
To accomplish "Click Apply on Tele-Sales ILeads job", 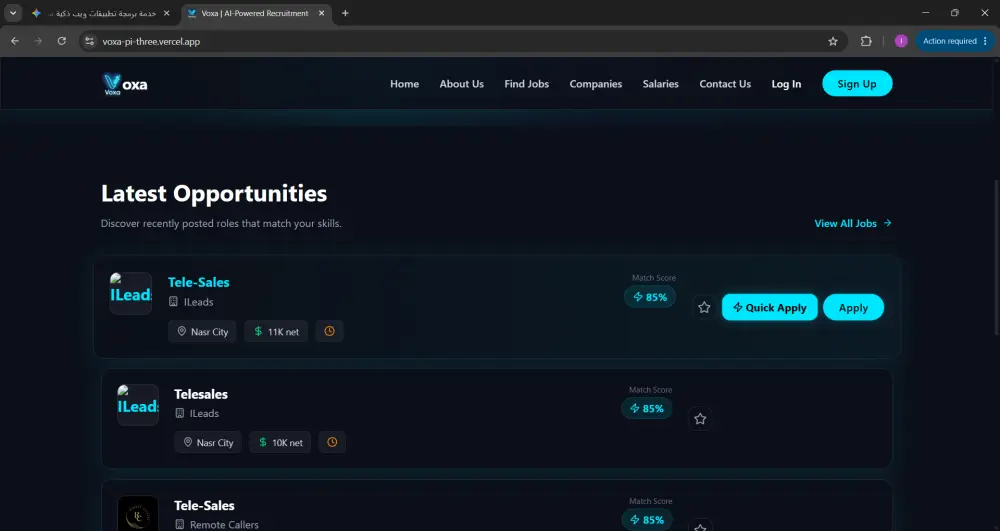I will (x=853, y=307).
